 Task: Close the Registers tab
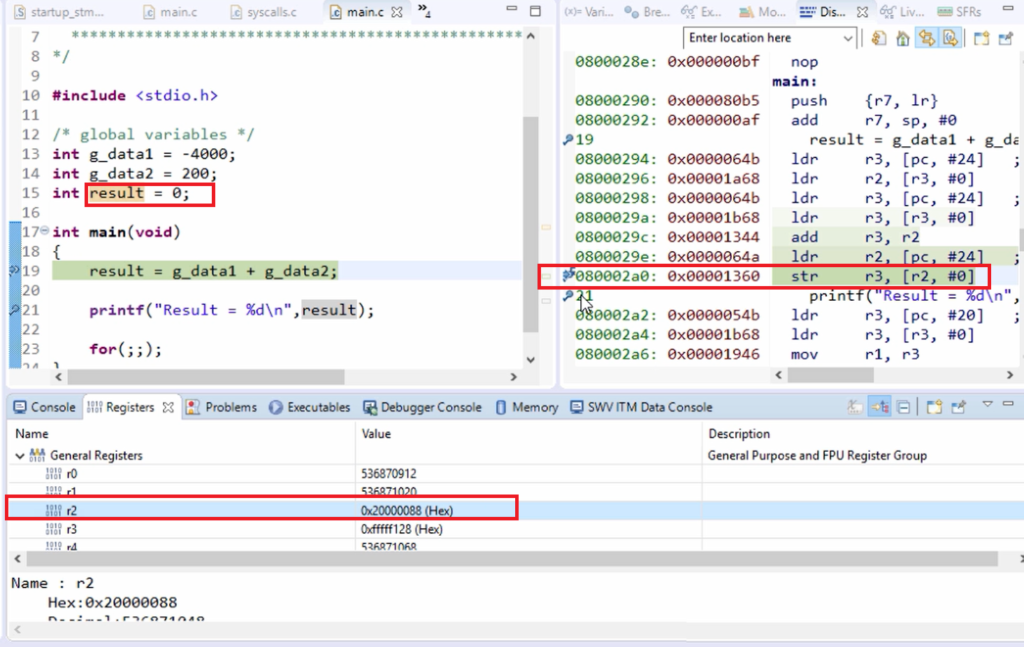click(x=168, y=407)
